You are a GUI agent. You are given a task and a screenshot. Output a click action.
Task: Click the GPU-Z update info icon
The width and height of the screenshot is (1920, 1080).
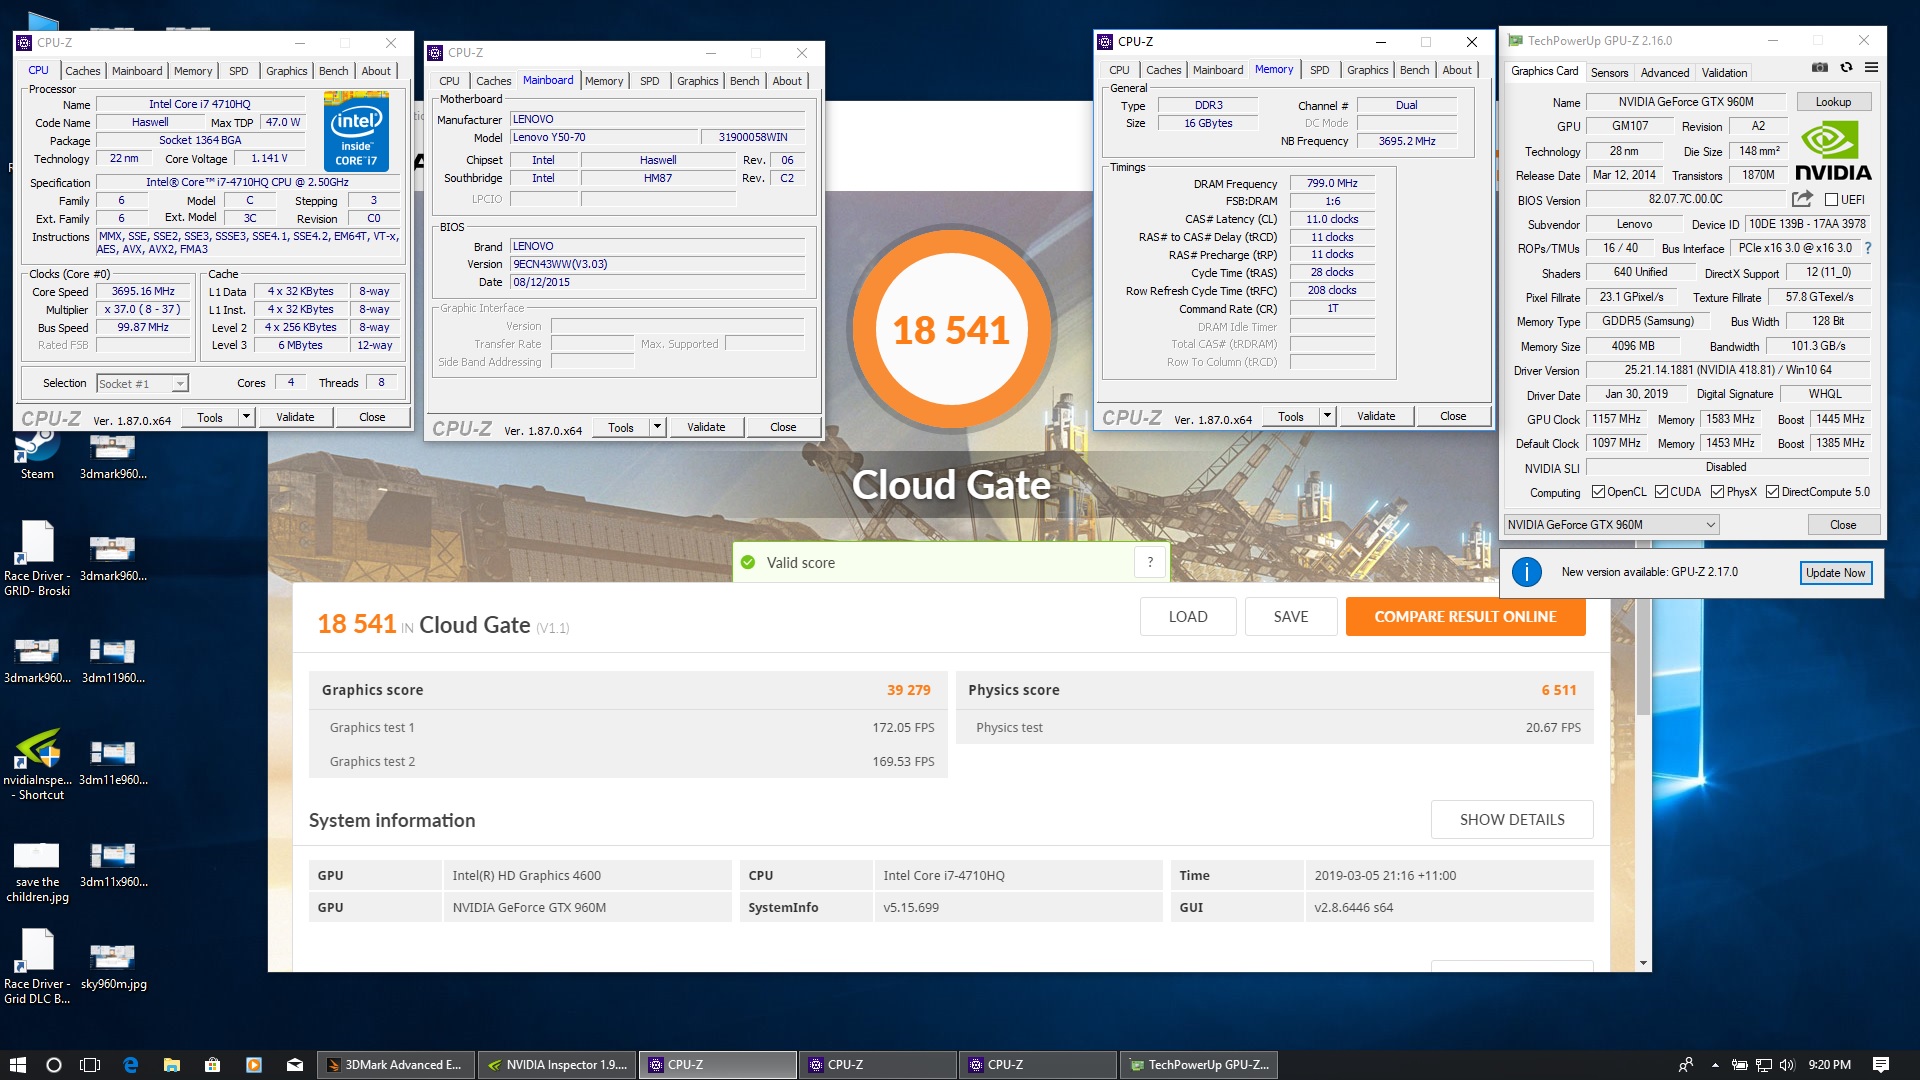pos(1526,572)
